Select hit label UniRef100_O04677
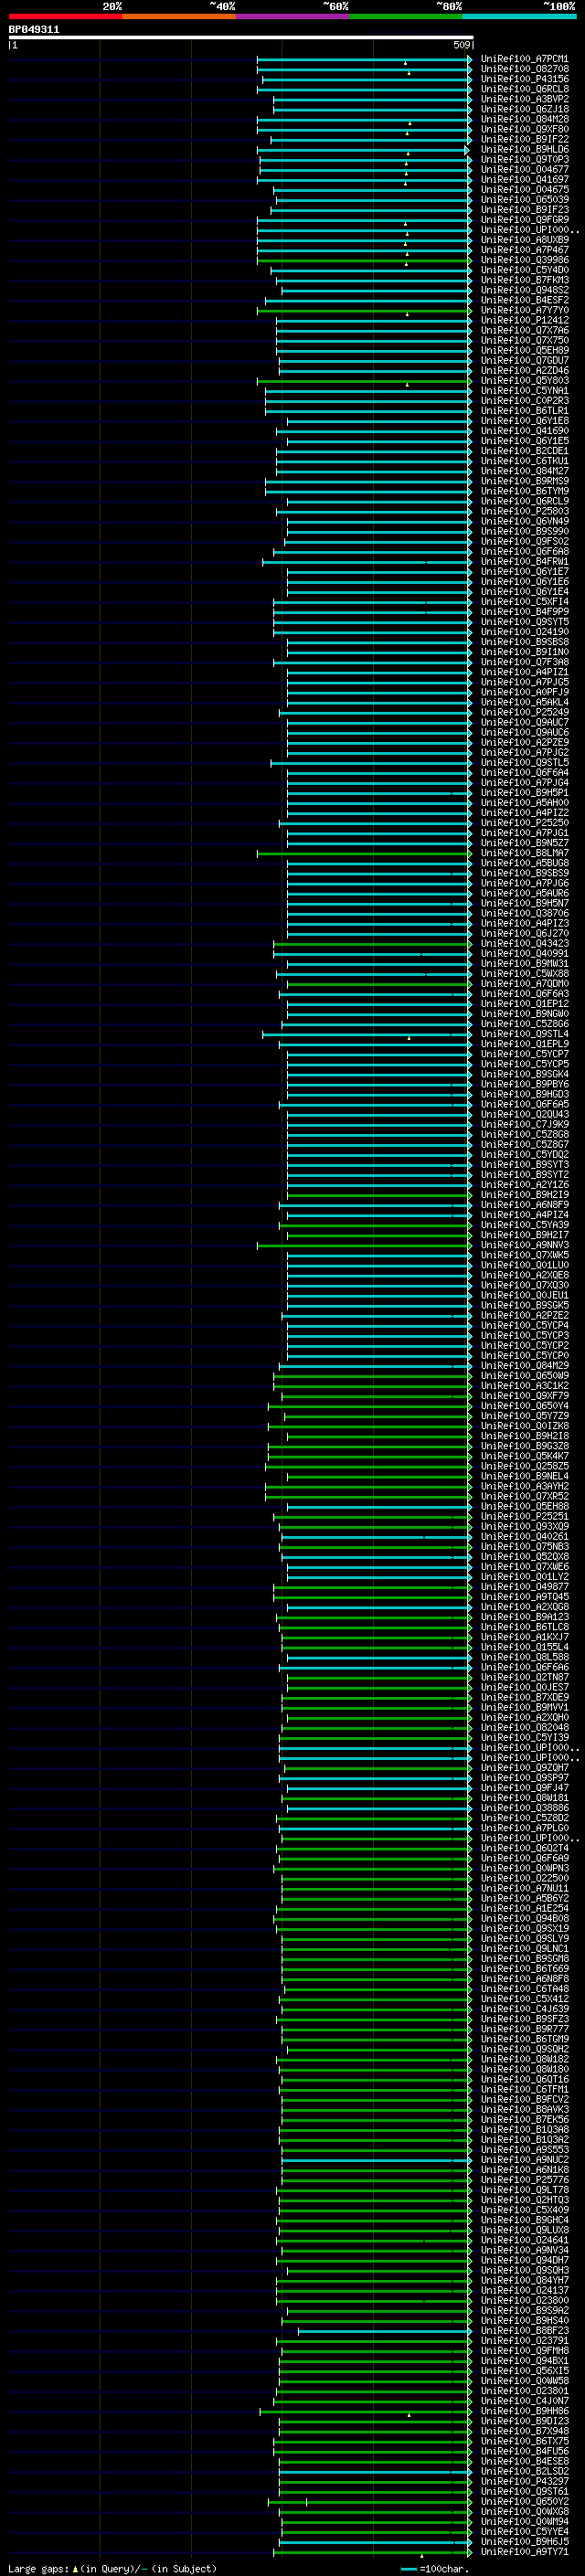The image size is (585, 2576). [525, 169]
